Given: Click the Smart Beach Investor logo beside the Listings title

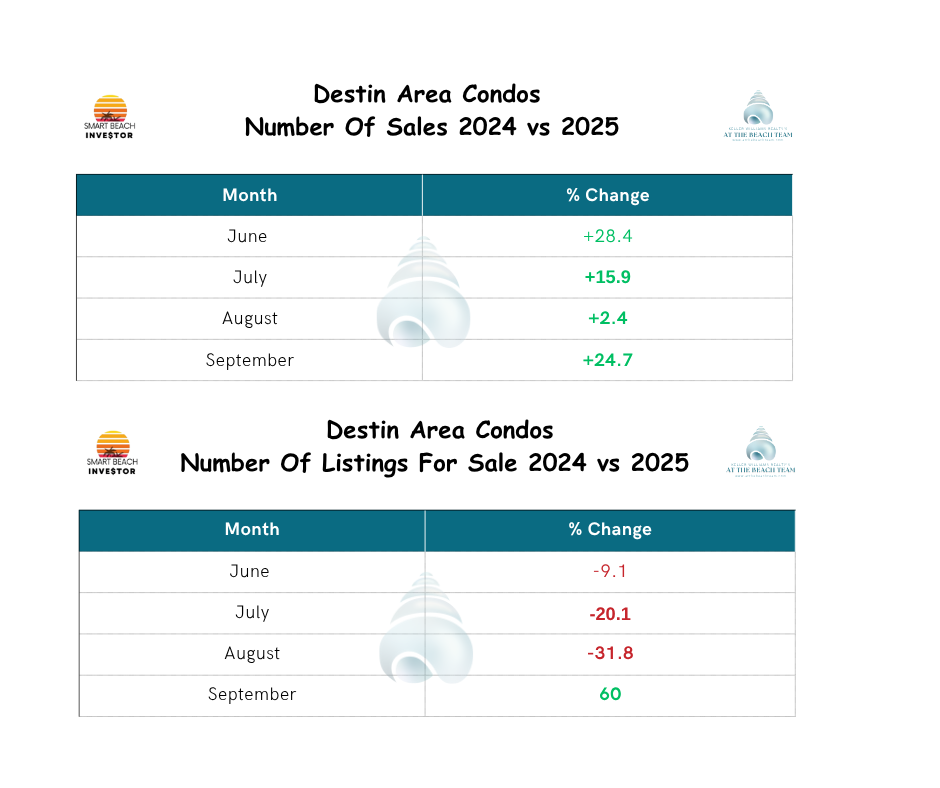Looking at the screenshot, I should tap(111, 452).
